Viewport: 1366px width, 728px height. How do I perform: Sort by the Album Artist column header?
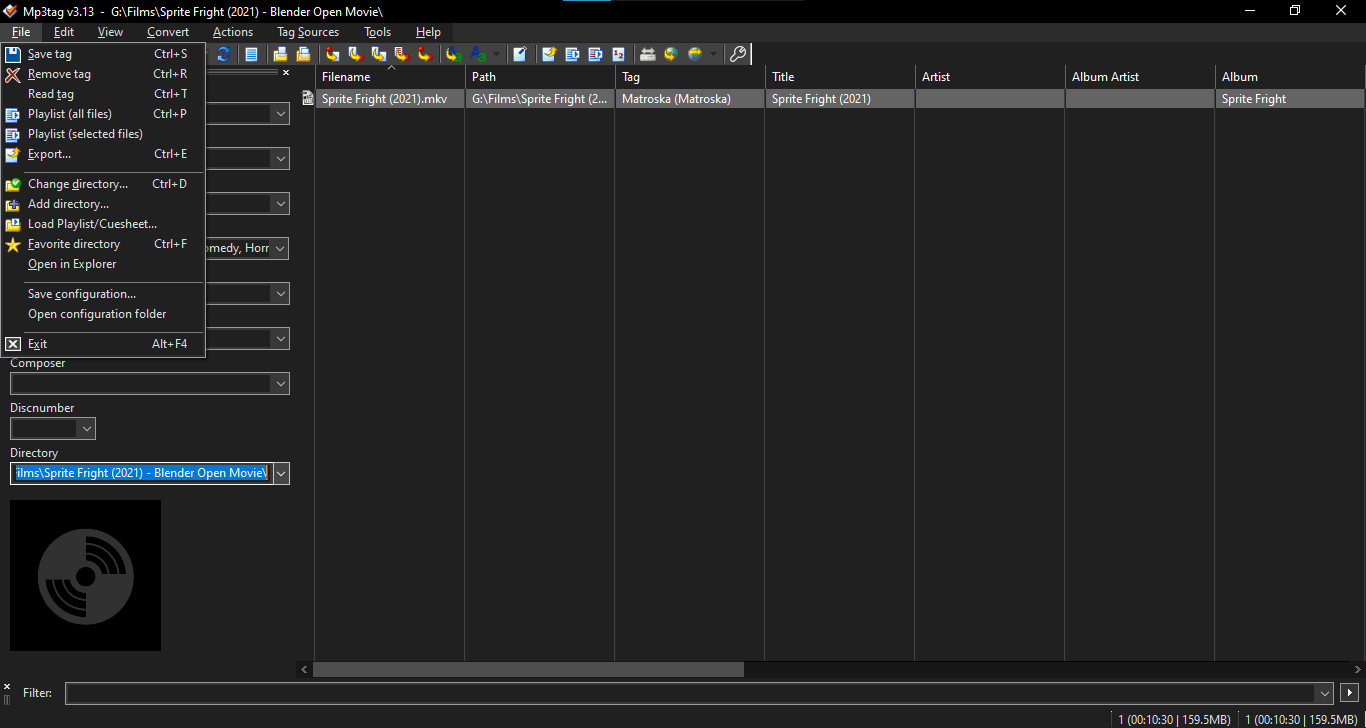tap(1140, 77)
